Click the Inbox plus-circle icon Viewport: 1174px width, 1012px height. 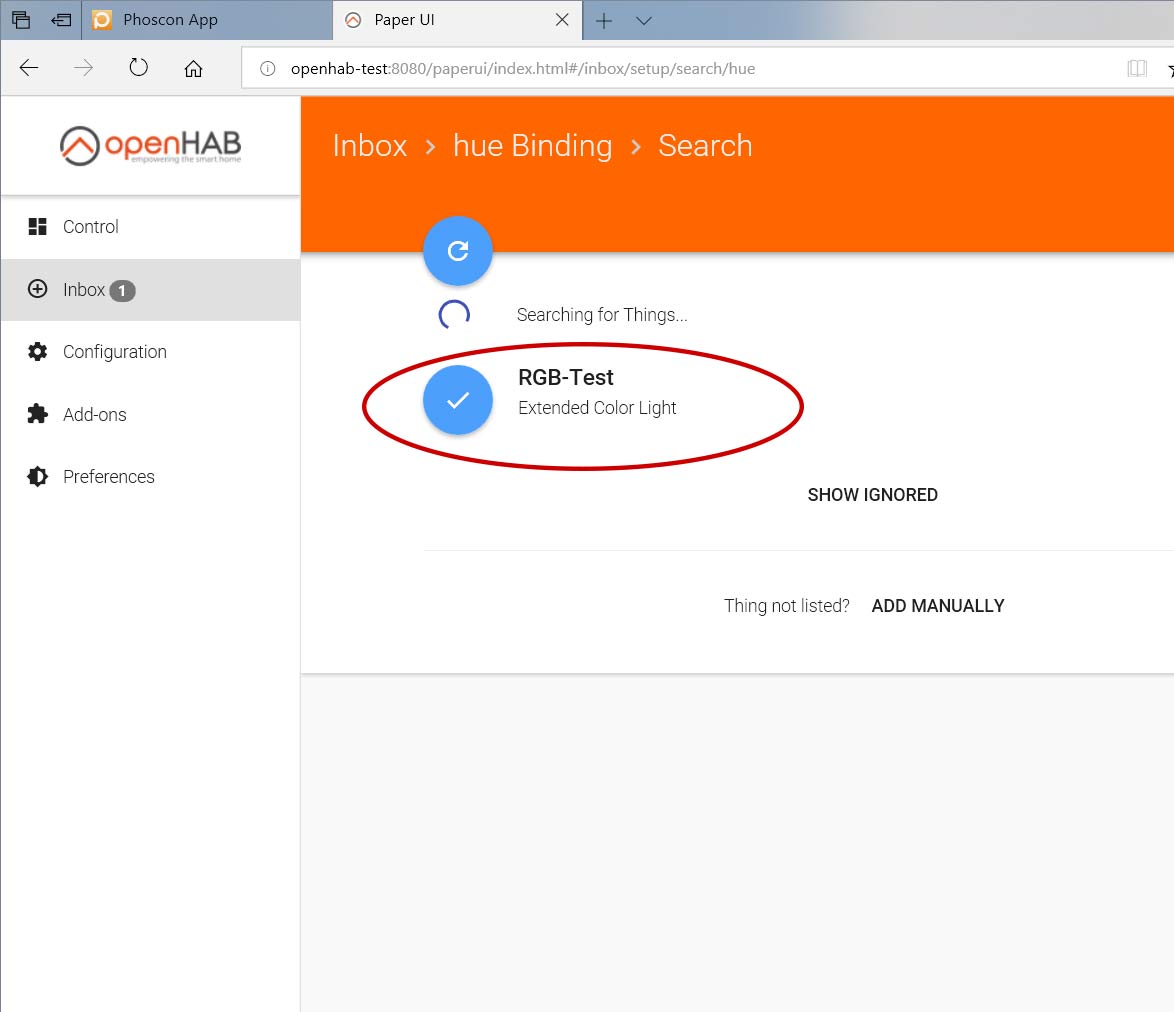37,289
